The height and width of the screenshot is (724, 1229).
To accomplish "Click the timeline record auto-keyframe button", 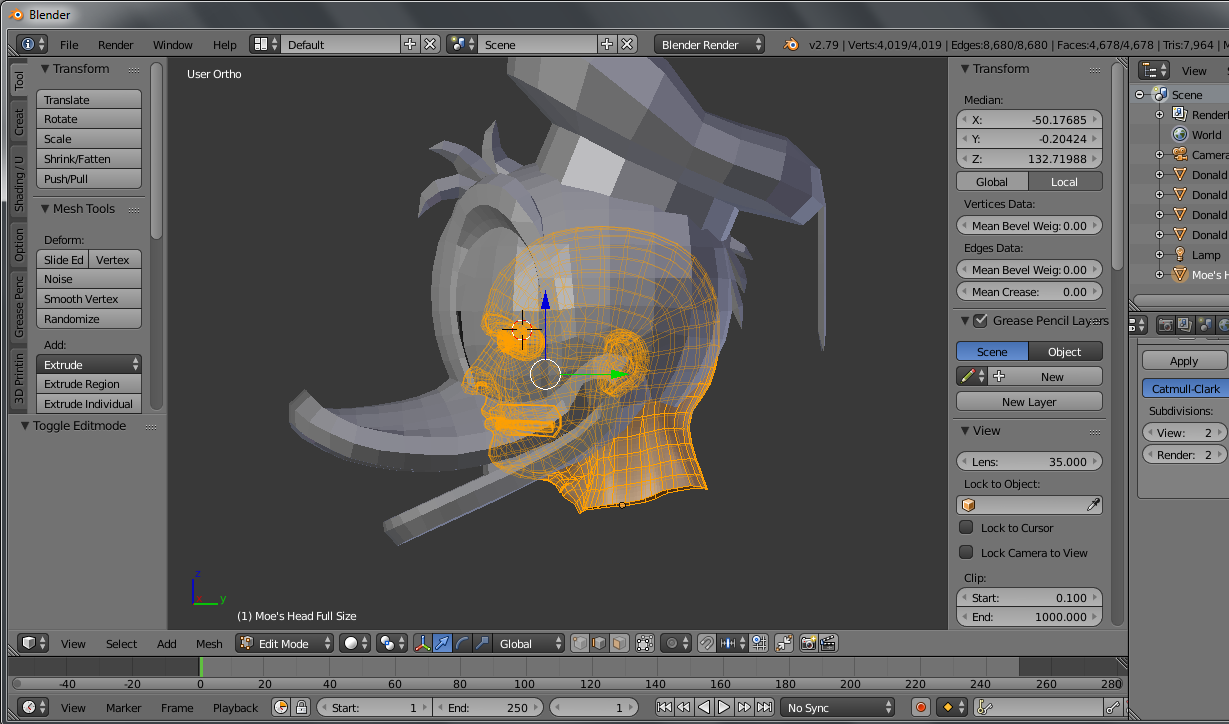I will 921,708.
